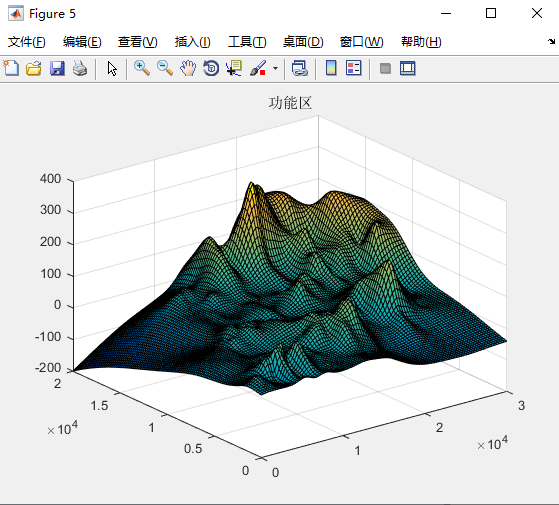Click the New Figure icon
Viewport: 559px width, 505px height.
coord(11,68)
